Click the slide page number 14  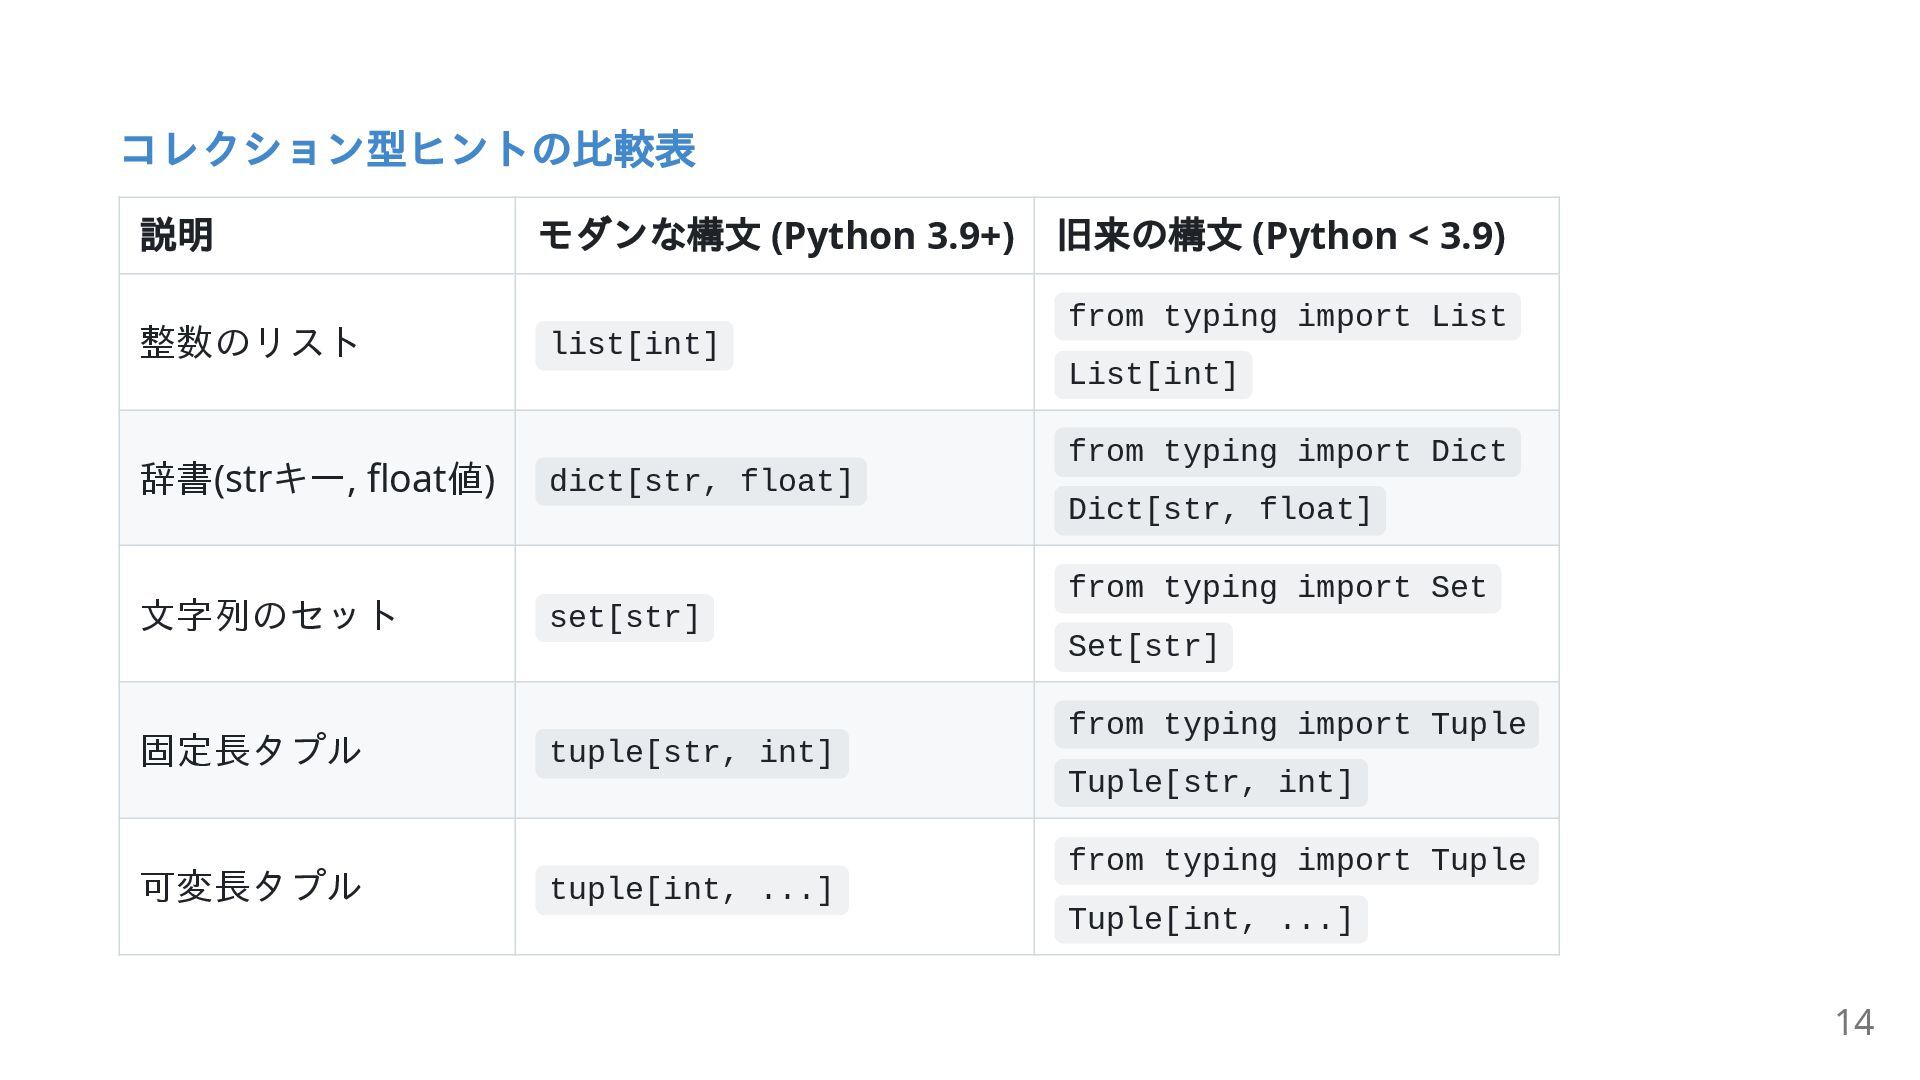point(1854,1023)
